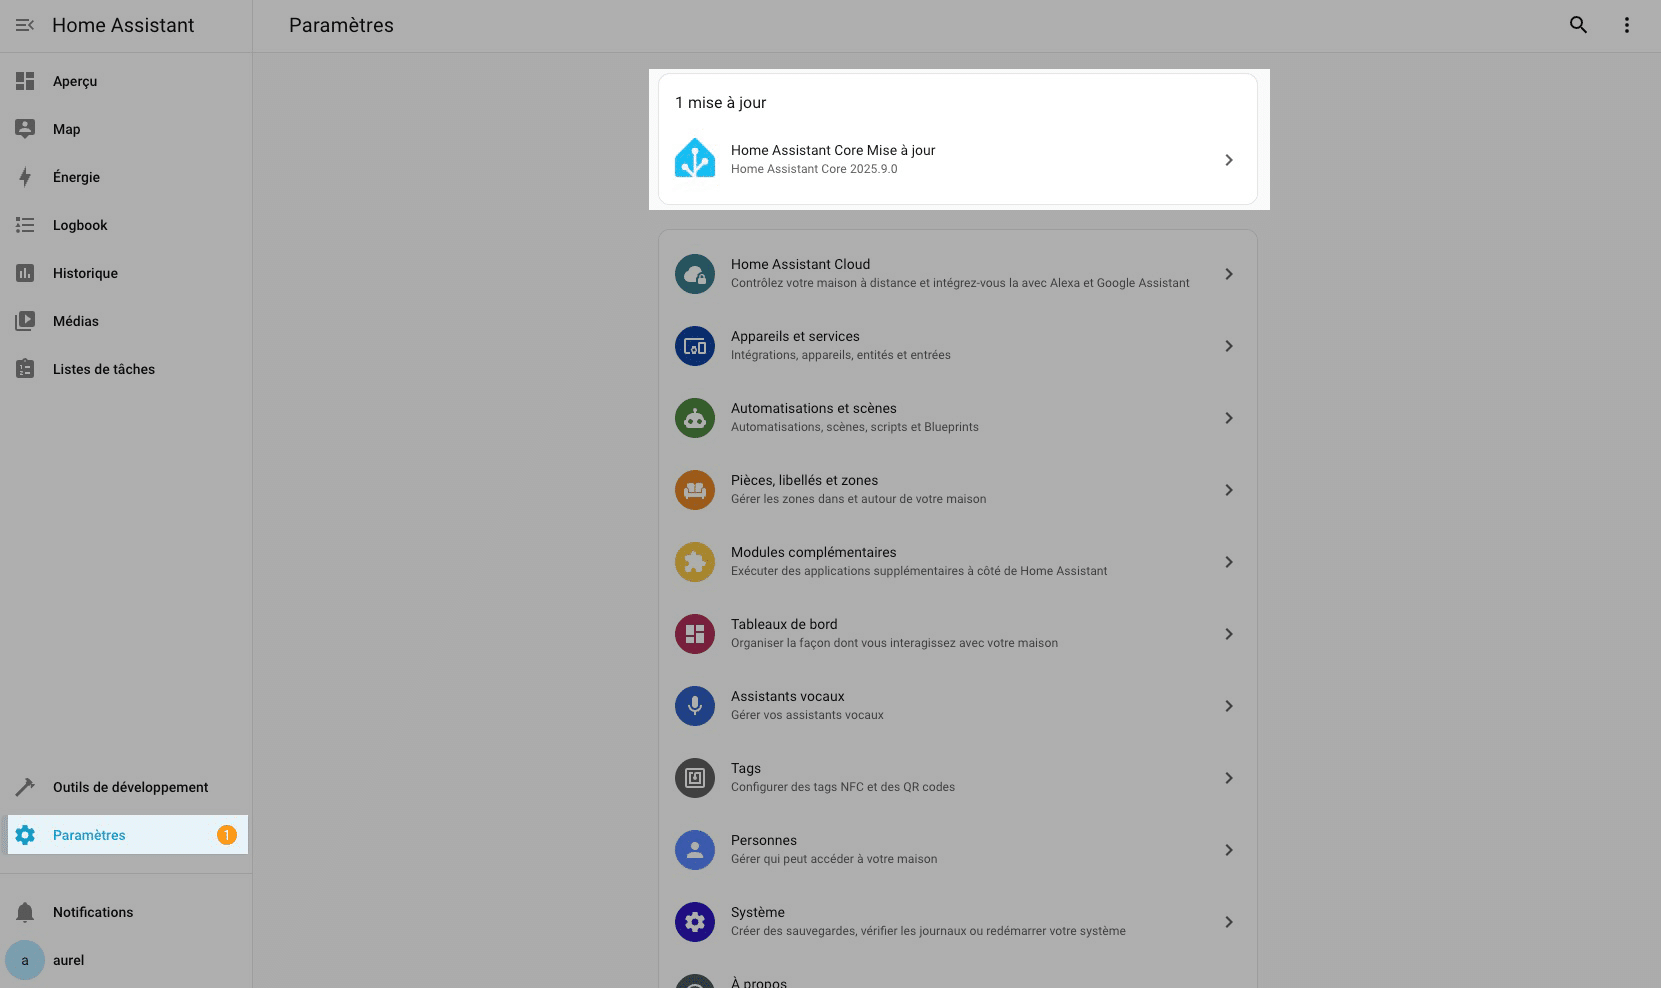The height and width of the screenshot is (988, 1661).
Task: Click the Appareils et services devices icon
Action: click(695, 346)
